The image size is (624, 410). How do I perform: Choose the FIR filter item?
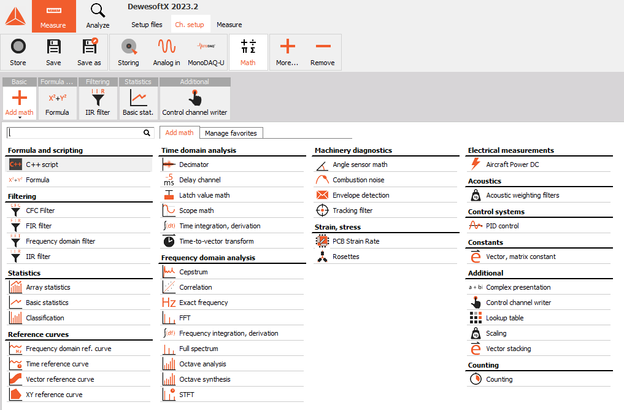pos(79,226)
